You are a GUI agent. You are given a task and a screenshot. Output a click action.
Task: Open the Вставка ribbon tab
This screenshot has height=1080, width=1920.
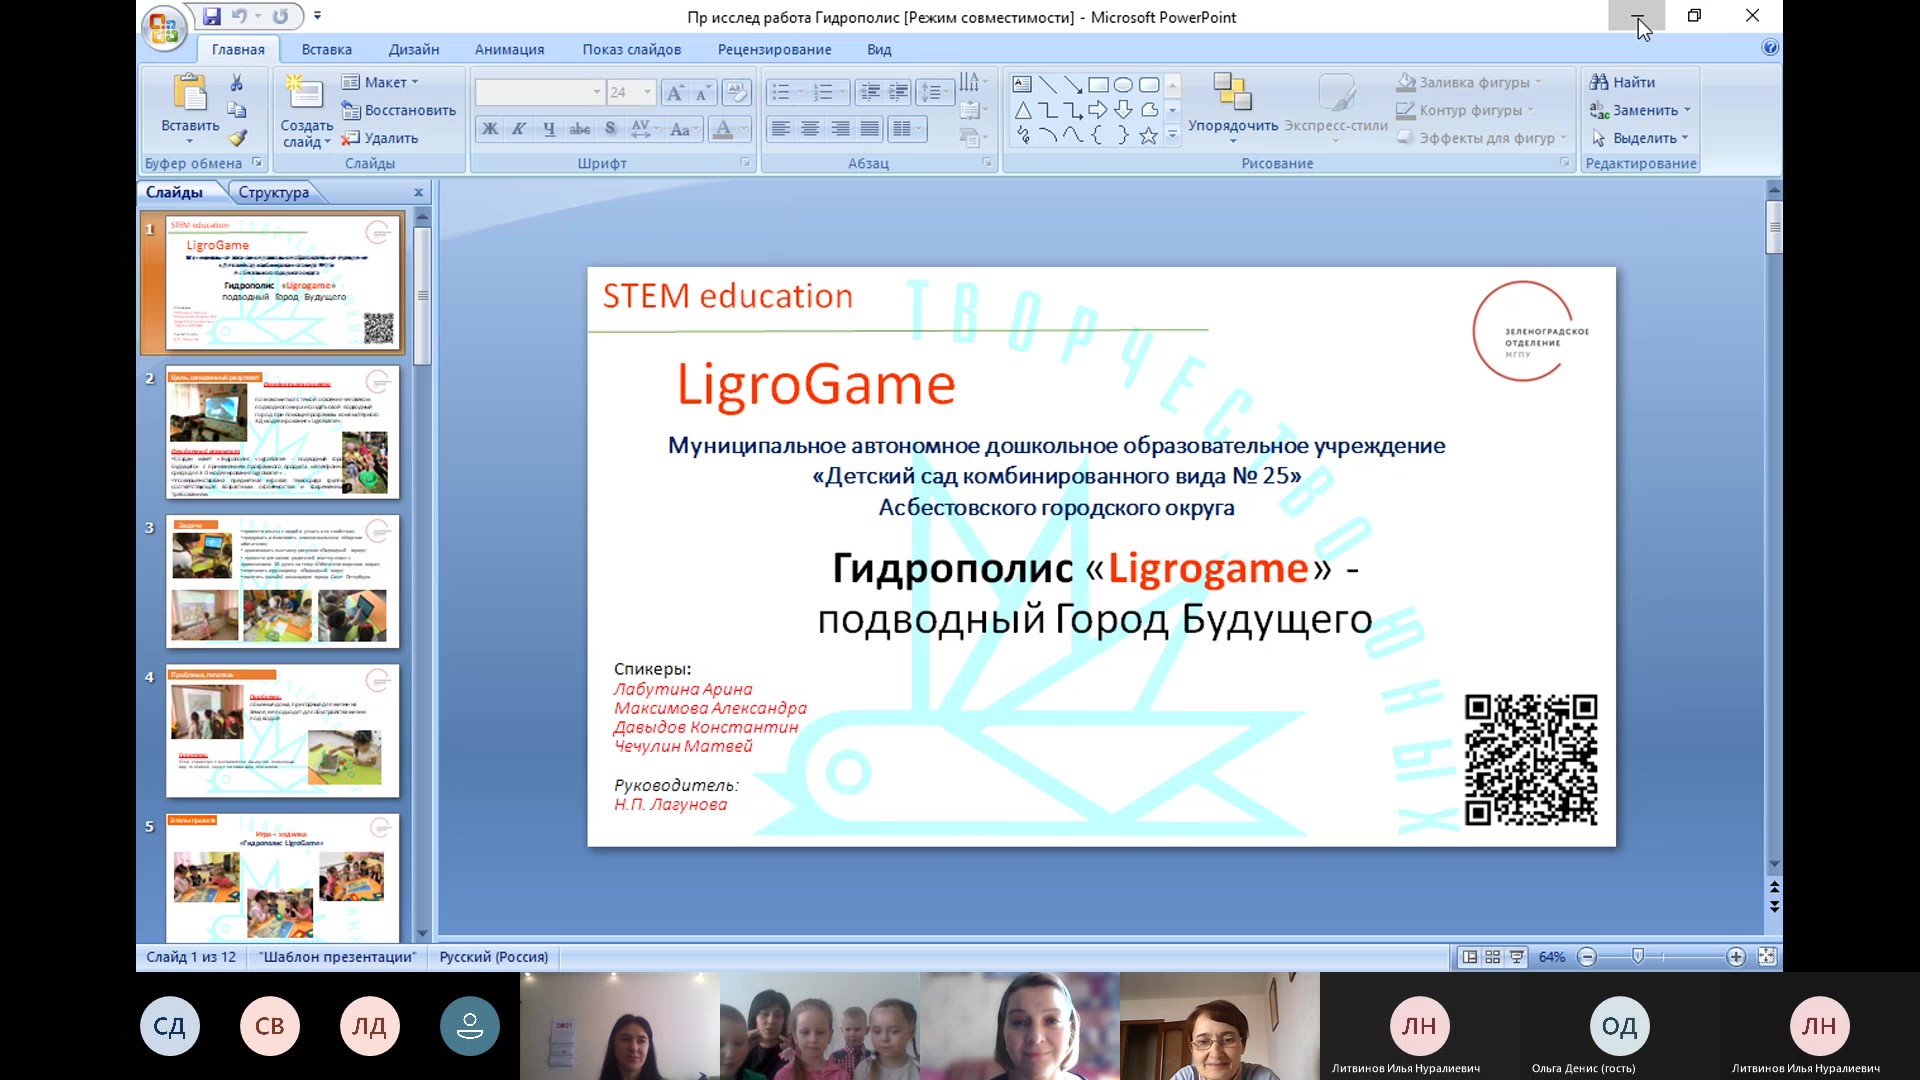click(x=326, y=49)
